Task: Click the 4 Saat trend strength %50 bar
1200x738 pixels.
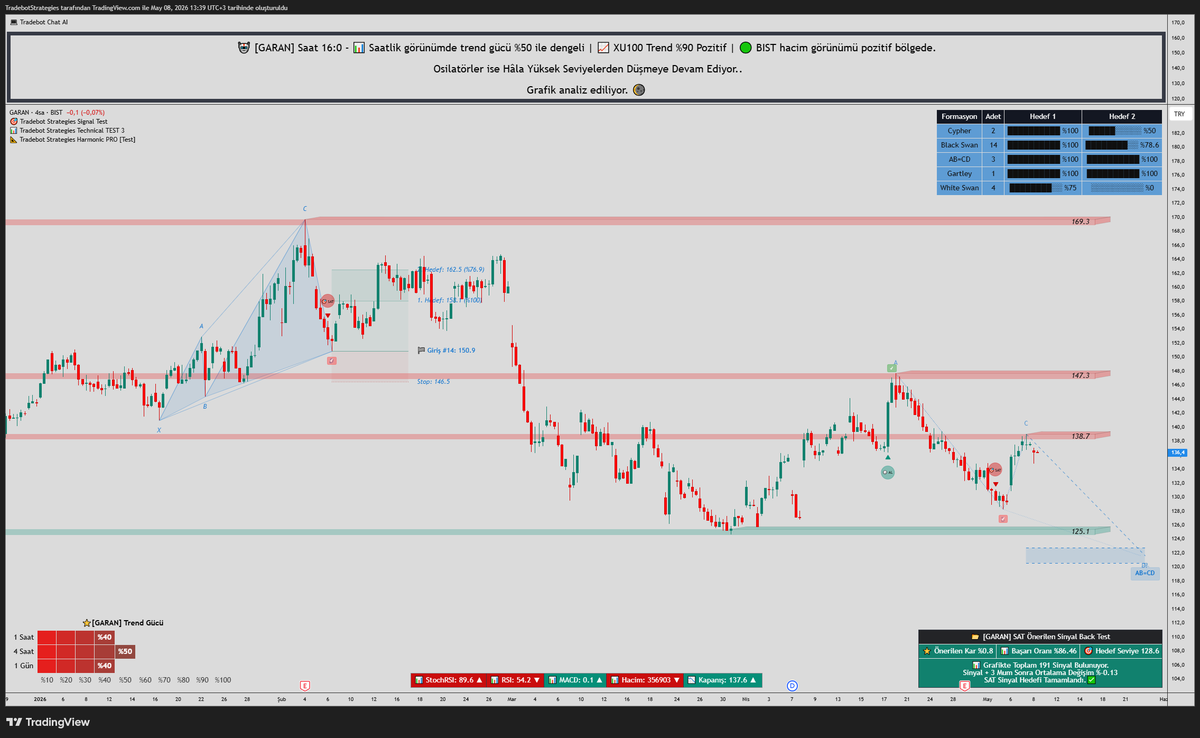Action: (87, 651)
